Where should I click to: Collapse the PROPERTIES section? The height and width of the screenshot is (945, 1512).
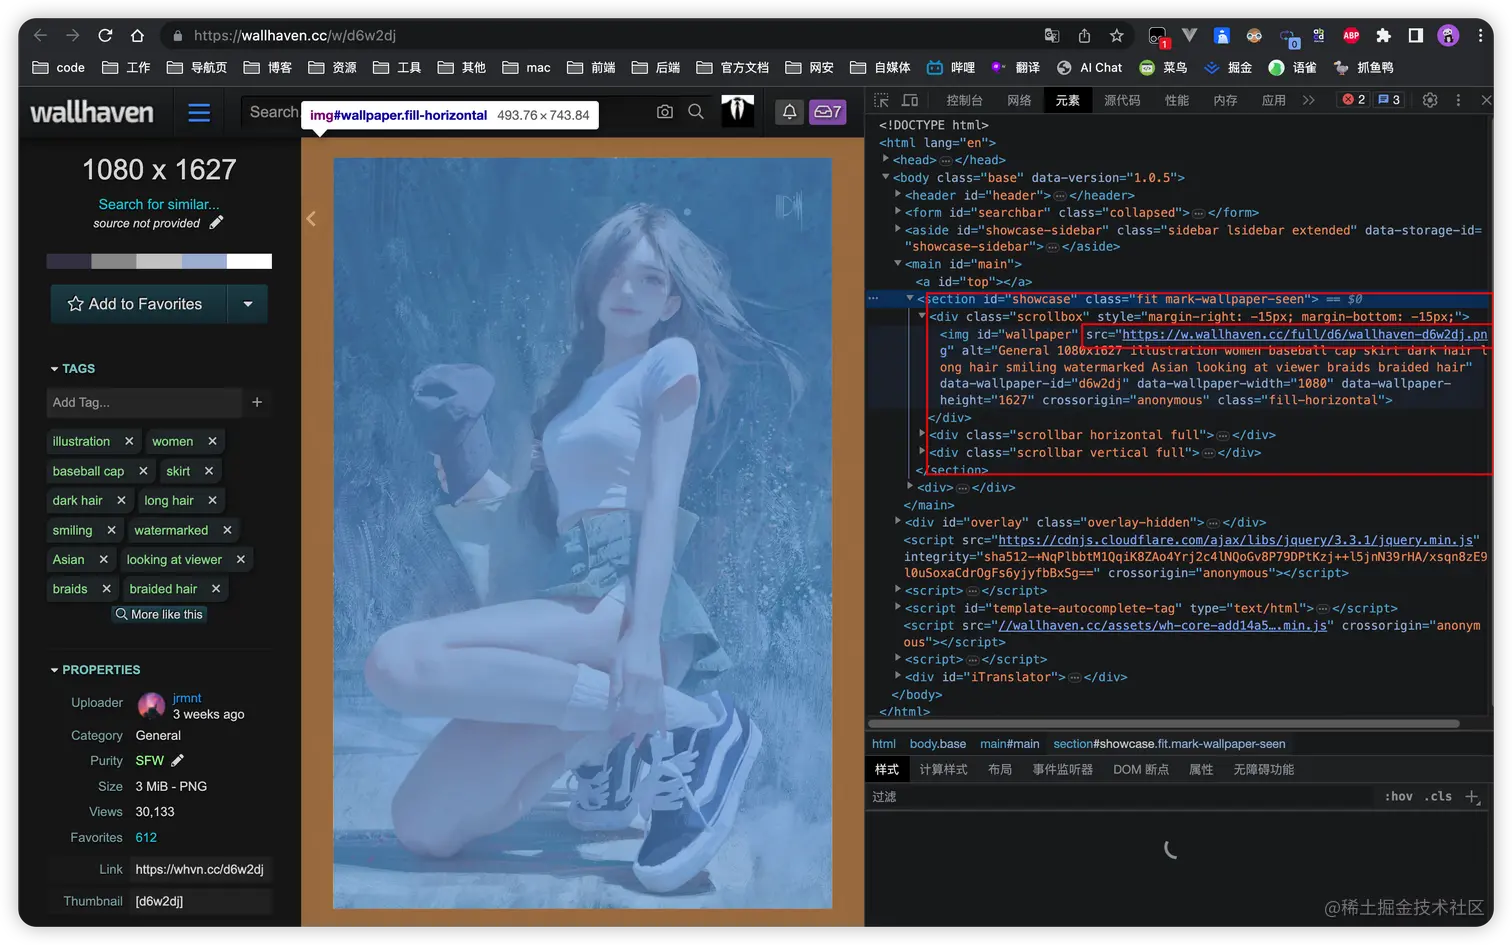tap(95, 670)
